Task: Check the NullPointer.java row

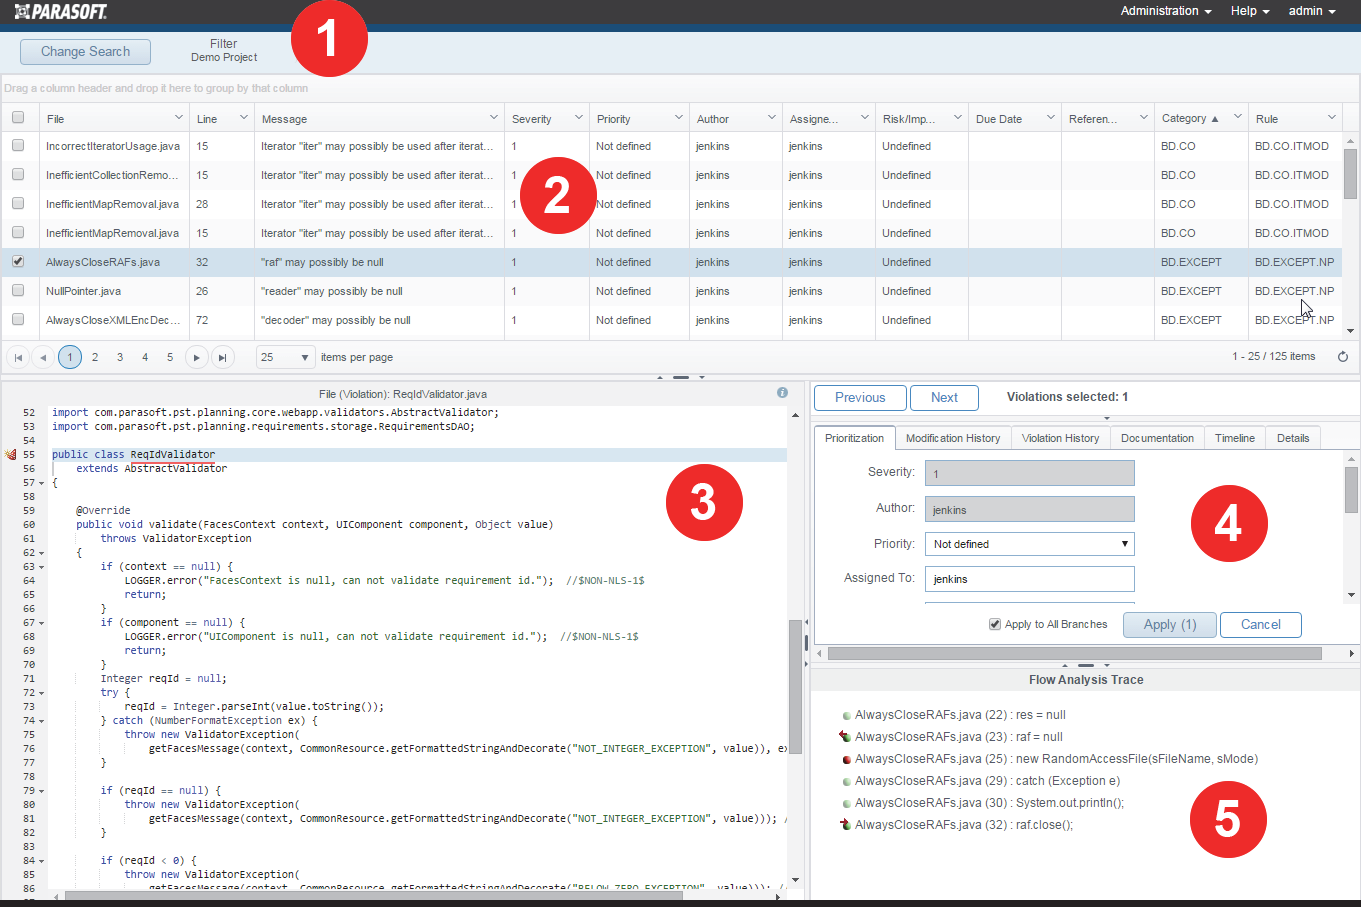Action: click(x=18, y=290)
